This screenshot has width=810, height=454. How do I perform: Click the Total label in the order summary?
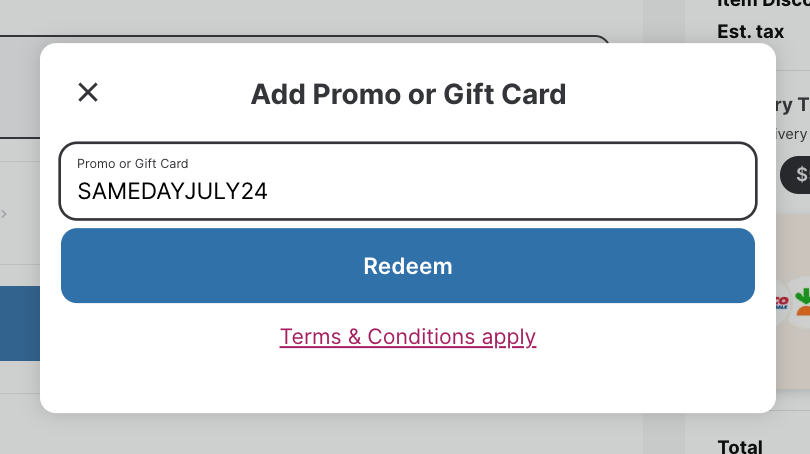click(x=740, y=447)
